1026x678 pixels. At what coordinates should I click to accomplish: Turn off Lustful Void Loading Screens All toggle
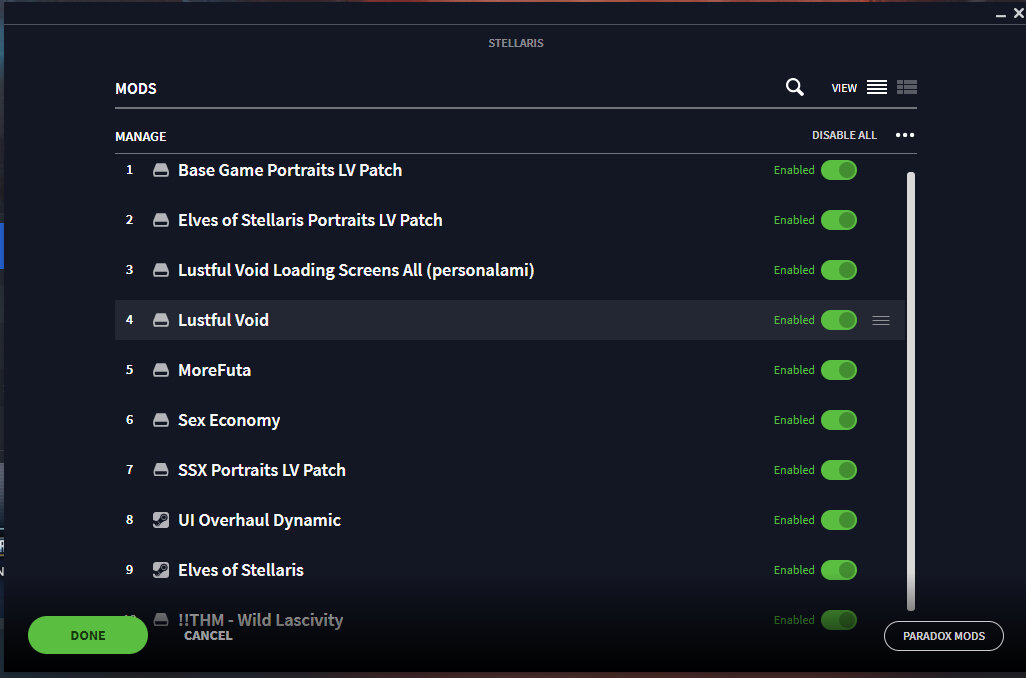839,270
